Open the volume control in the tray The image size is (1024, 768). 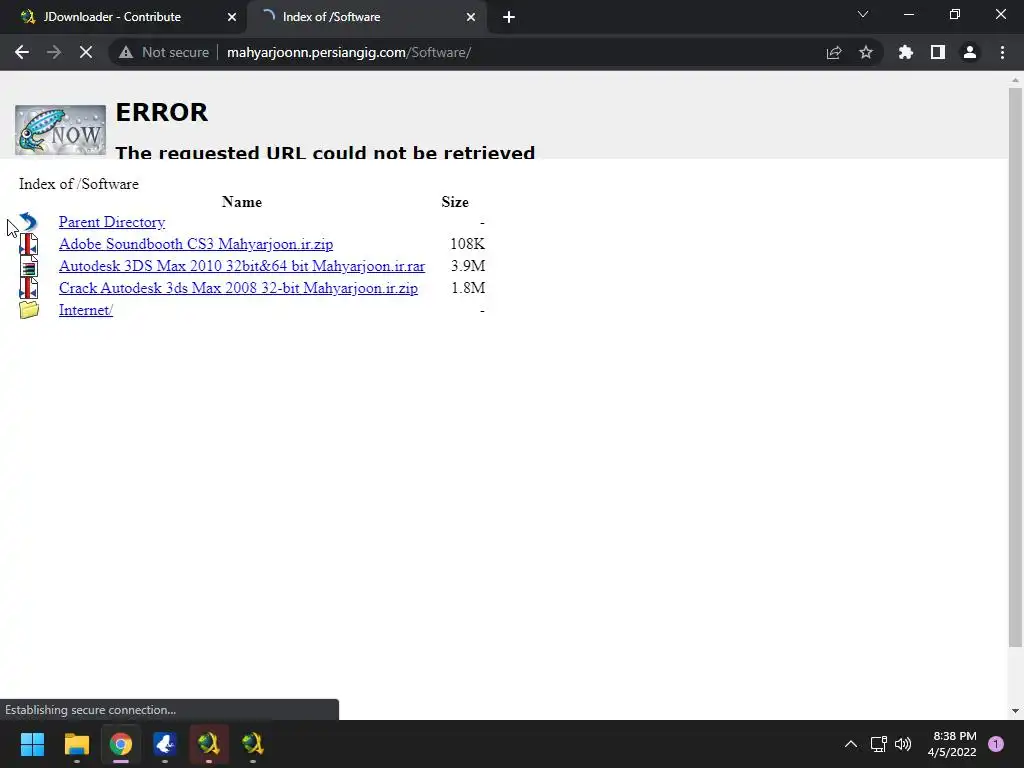point(903,744)
